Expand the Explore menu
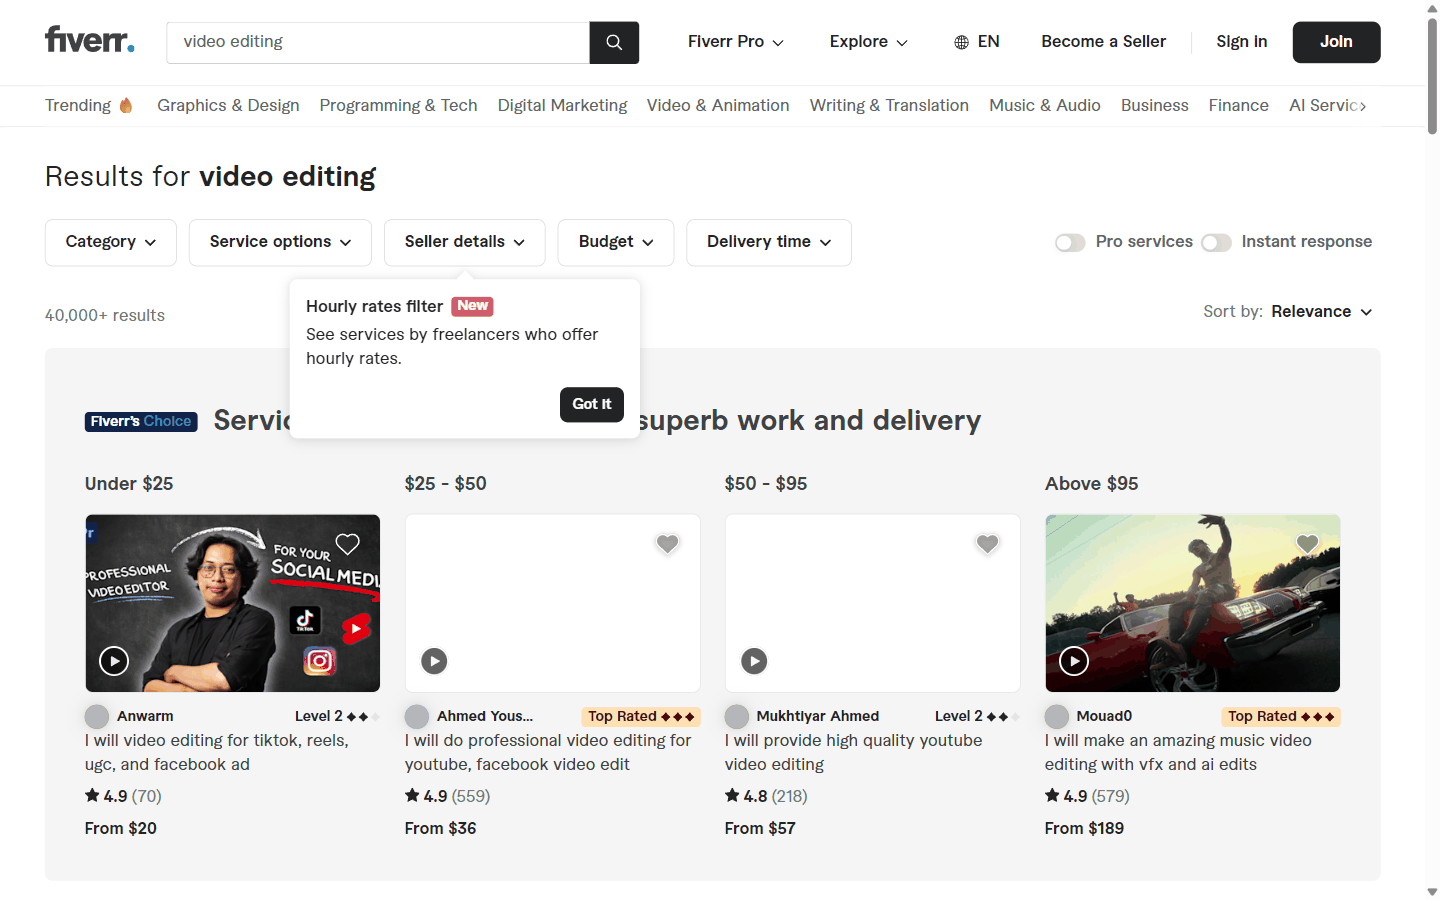This screenshot has width=1440, height=900. tap(869, 42)
